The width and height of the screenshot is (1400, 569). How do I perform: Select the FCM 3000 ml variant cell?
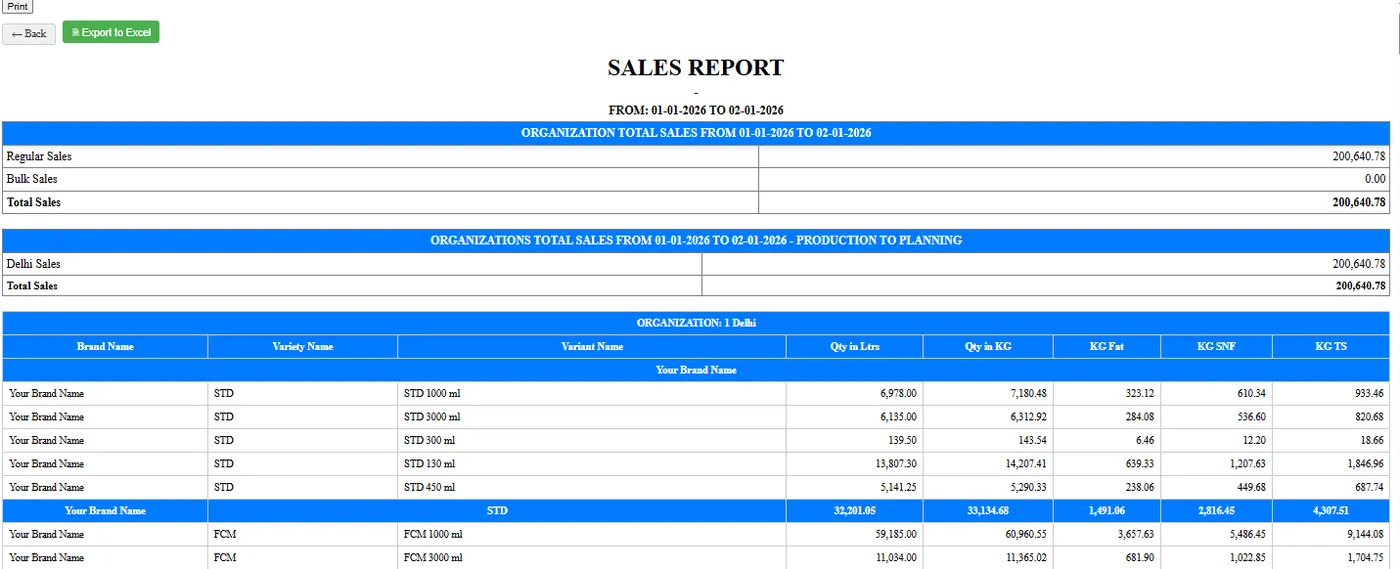592,558
